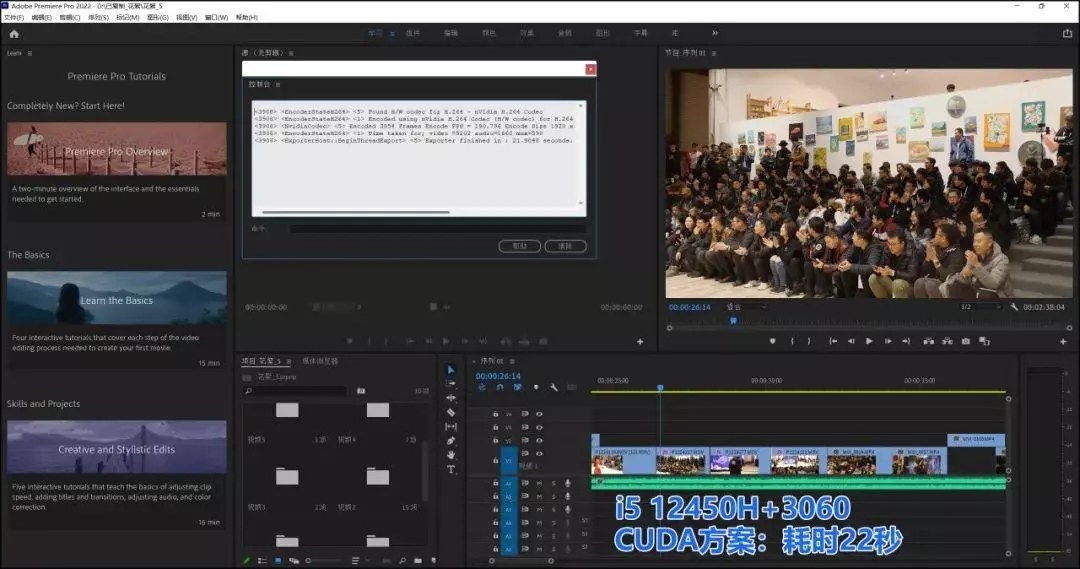This screenshot has height=569, width=1080.
Task: Mark In point in Program Monitor
Action: (792, 341)
